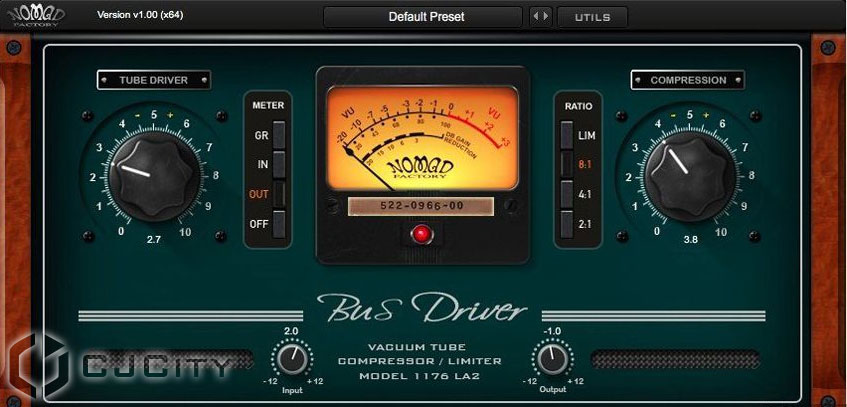847x407 pixels.
Task: Select the 8:1 ratio switch
Action: tap(567, 164)
